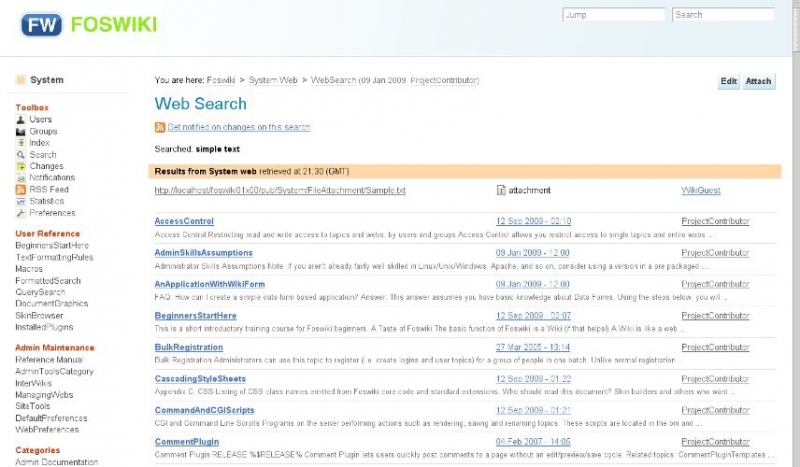Click the Users person icon in Toolbox
The width and height of the screenshot is (800, 467).
pyautogui.click(x=20, y=119)
